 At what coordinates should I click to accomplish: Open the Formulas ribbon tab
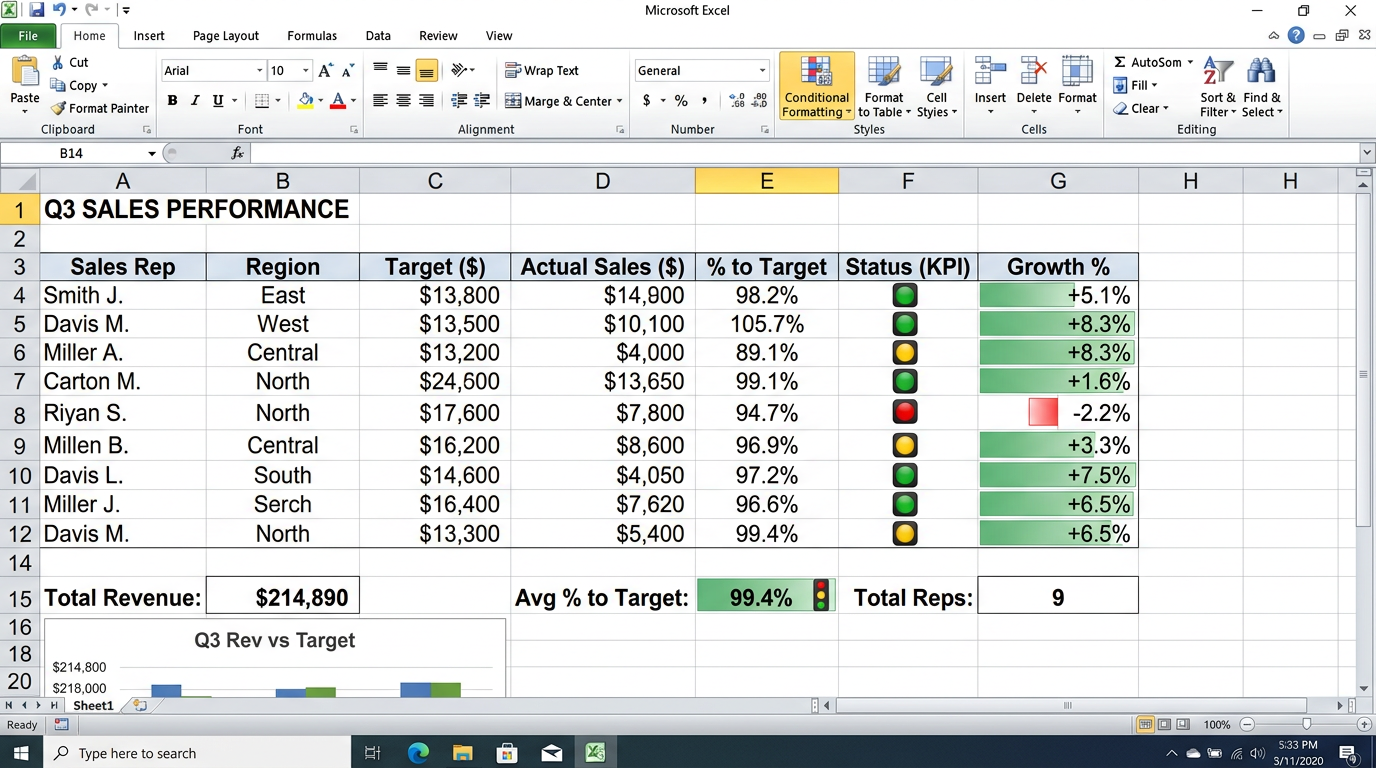coord(312,36)
